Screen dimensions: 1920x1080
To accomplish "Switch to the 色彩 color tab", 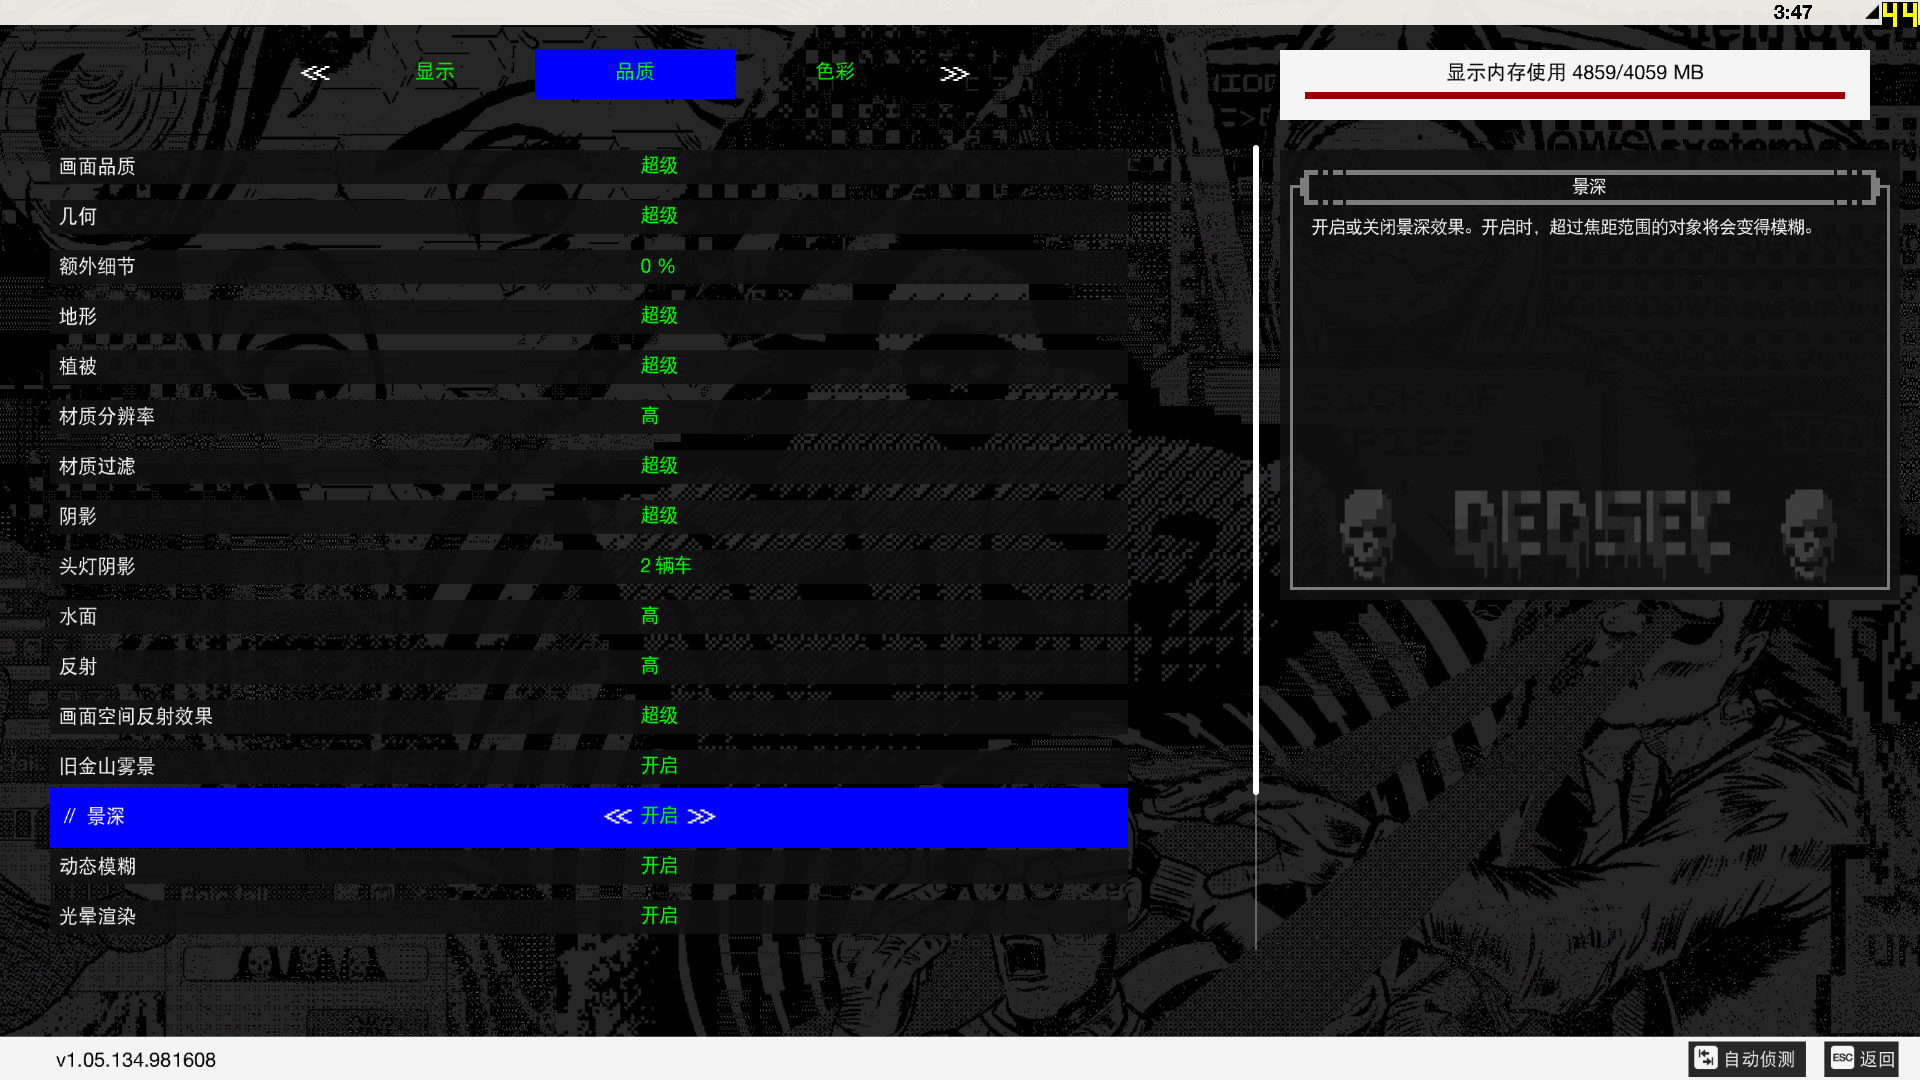I will pyautogui.click(x=835, y=72).
